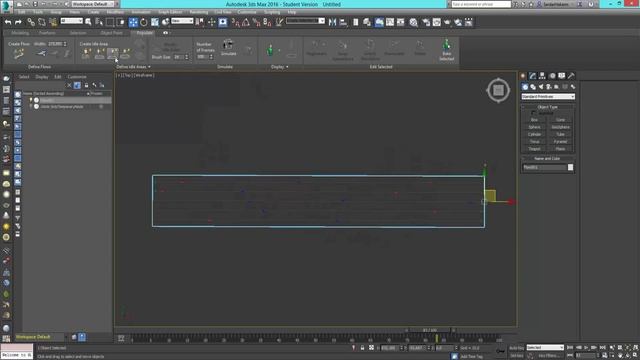Open the Mirror tool

click(332, 22)
